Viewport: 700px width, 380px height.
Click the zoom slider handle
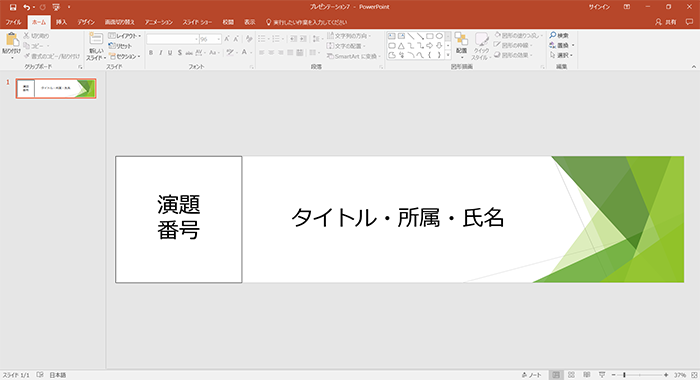tap(624, 375)
